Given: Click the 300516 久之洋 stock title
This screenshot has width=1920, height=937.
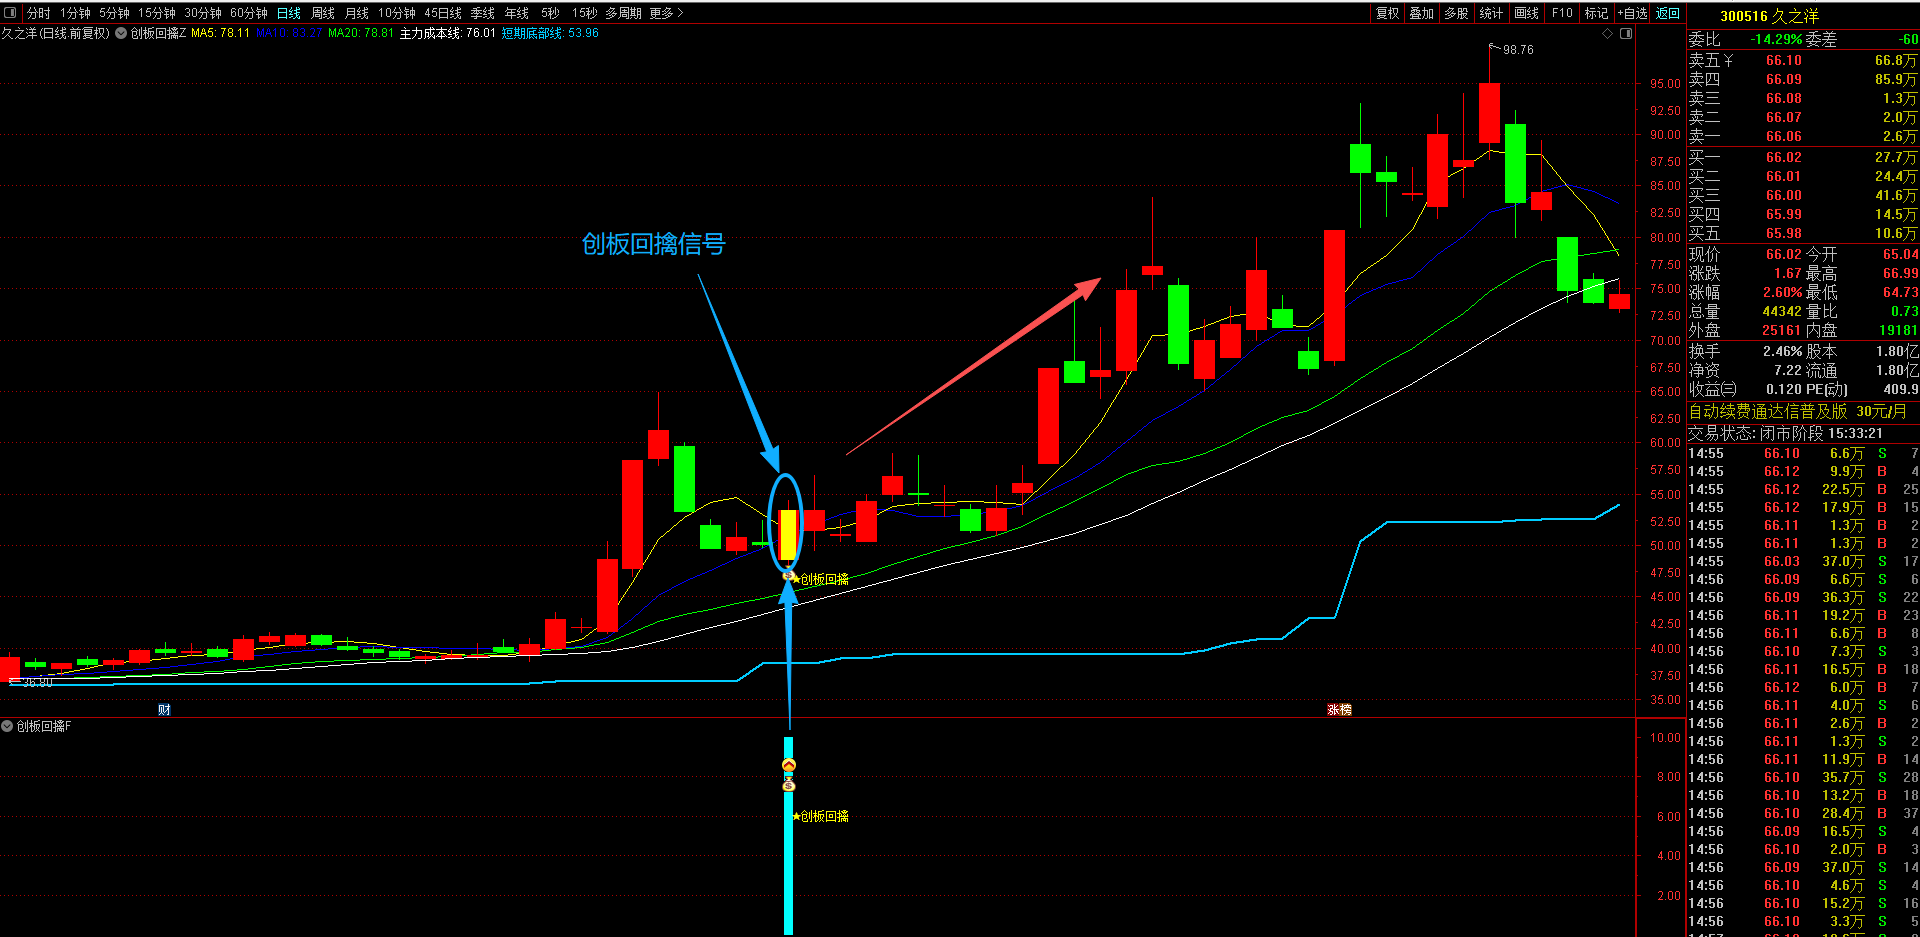Looking at the screenshot, I should (1769, 16).
